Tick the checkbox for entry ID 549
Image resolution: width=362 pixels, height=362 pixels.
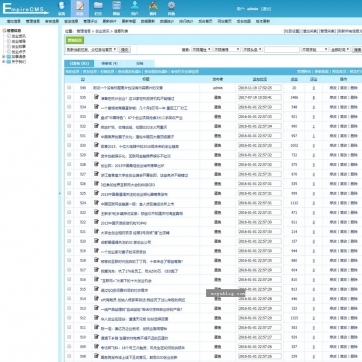tap(69, 88)
